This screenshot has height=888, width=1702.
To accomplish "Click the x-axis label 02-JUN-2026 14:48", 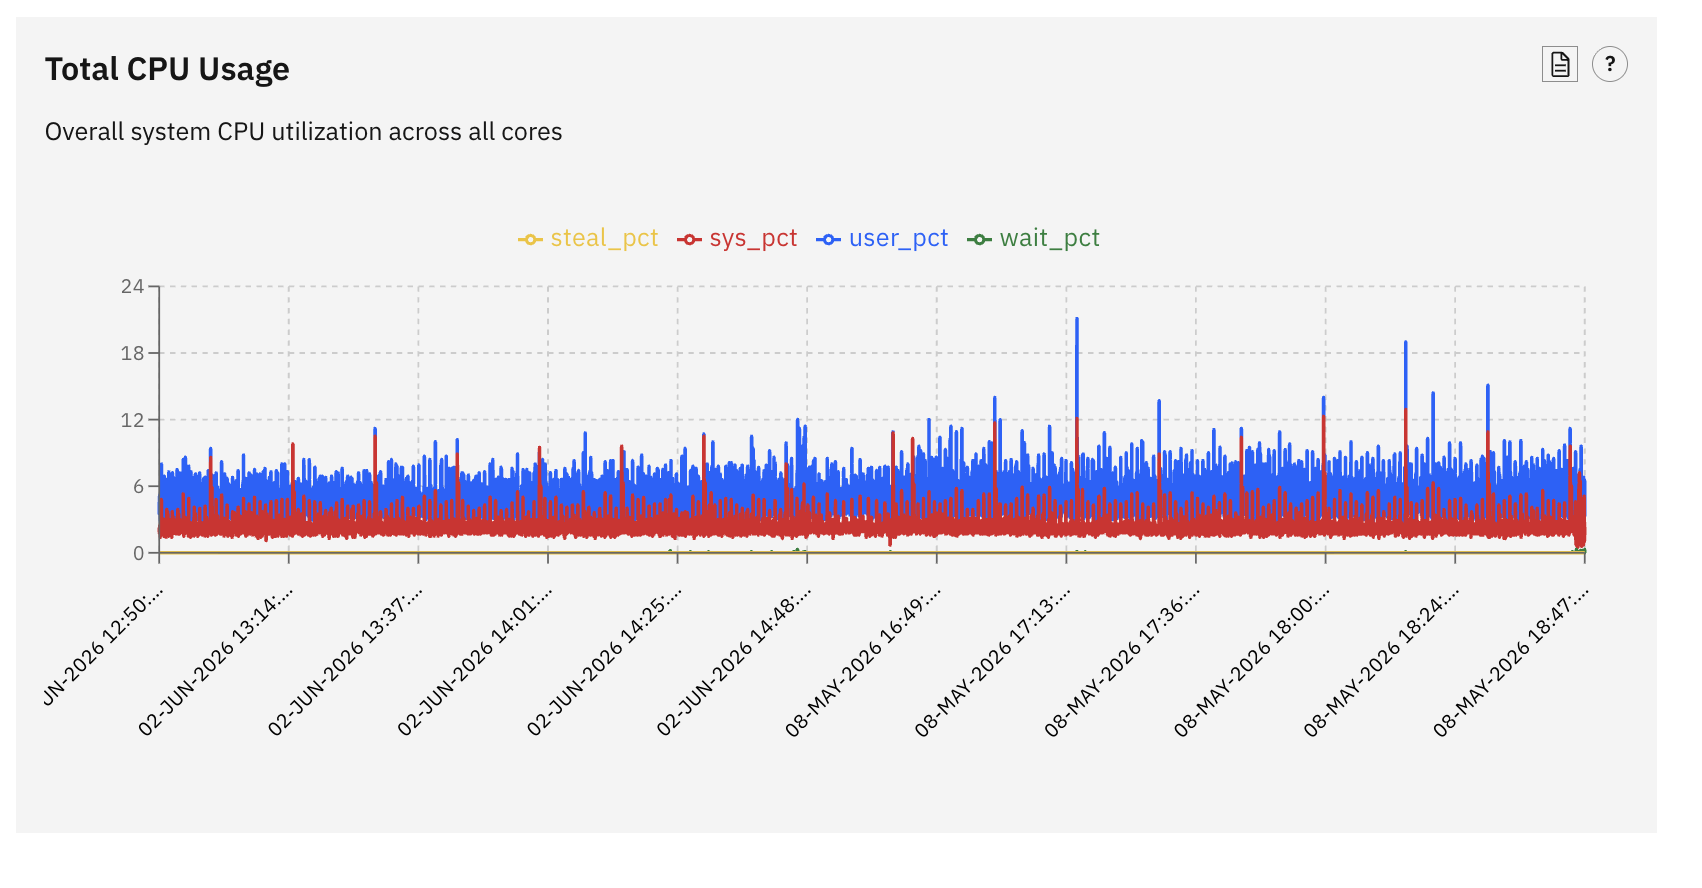I will click(x=733, y=661).
